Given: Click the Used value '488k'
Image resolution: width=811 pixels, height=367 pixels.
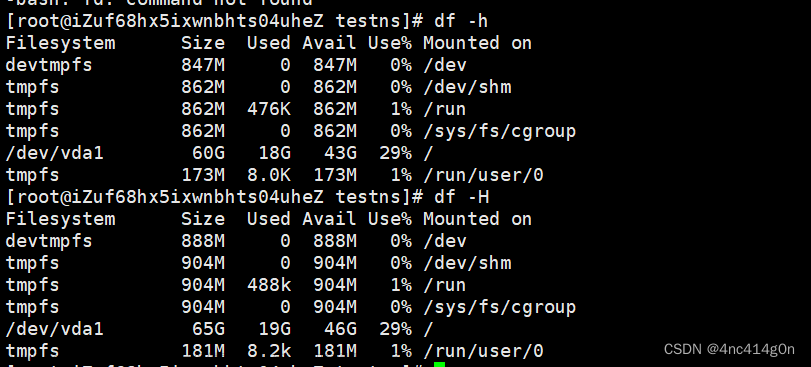Looking at the screenshot, I should tap(268, 285).
